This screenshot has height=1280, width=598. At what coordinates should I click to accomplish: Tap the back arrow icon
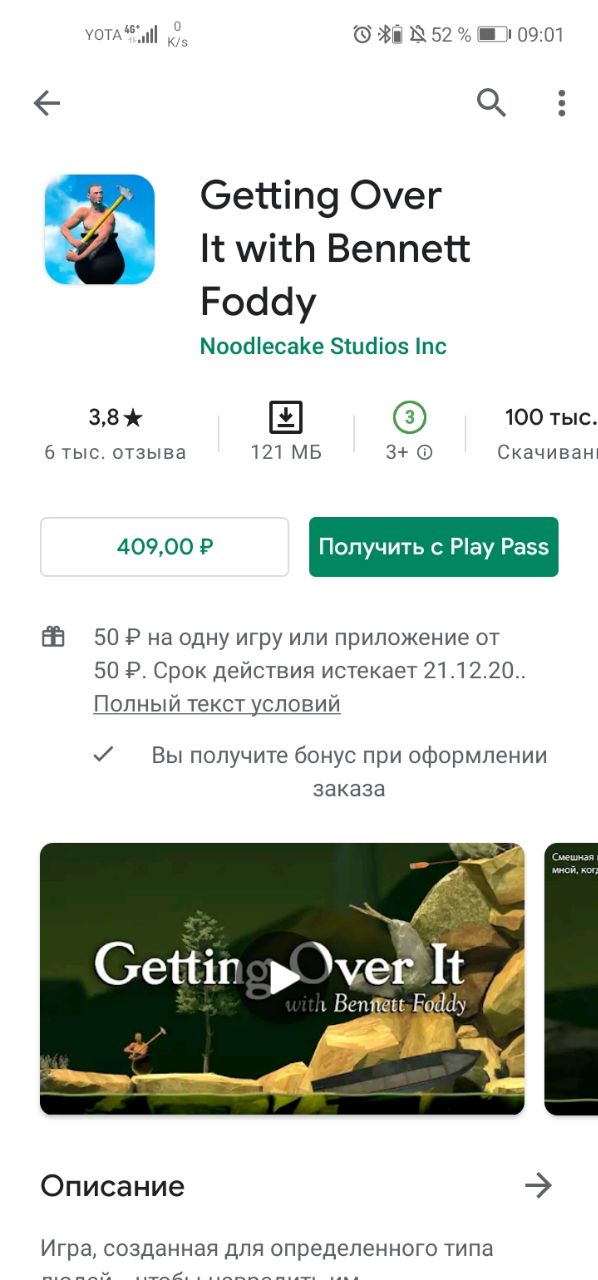point(47,102)
